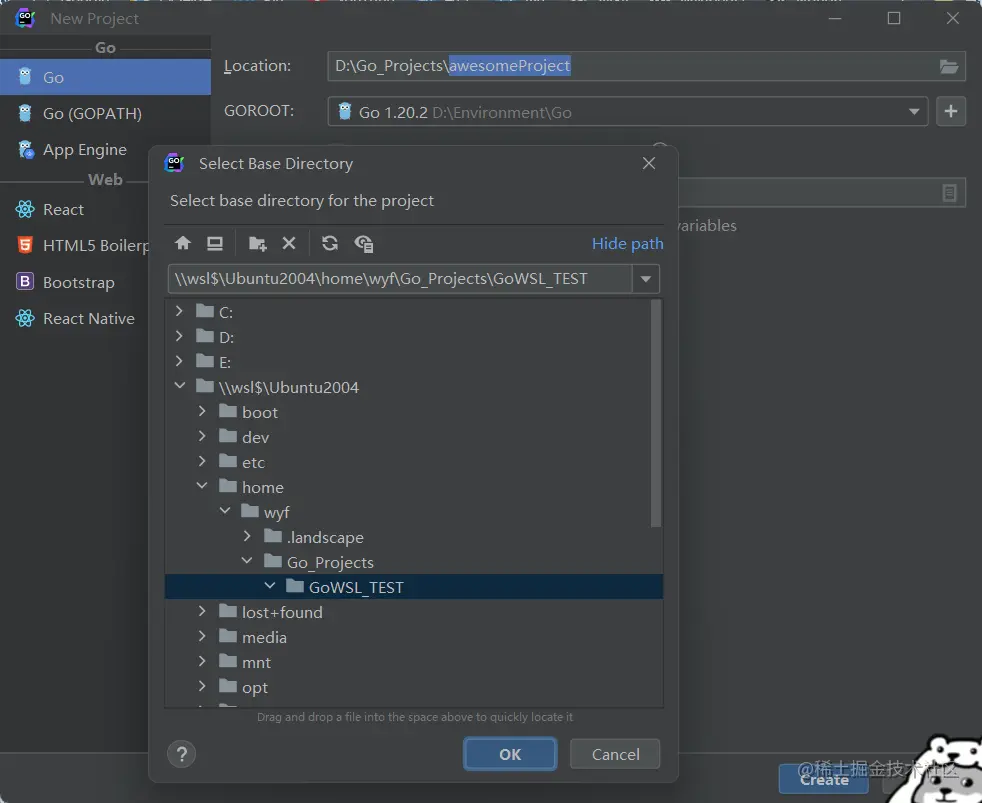The width and height of the screenshot is (982, 803).
Task: Expand the media folder
Action: coord(202,636)
